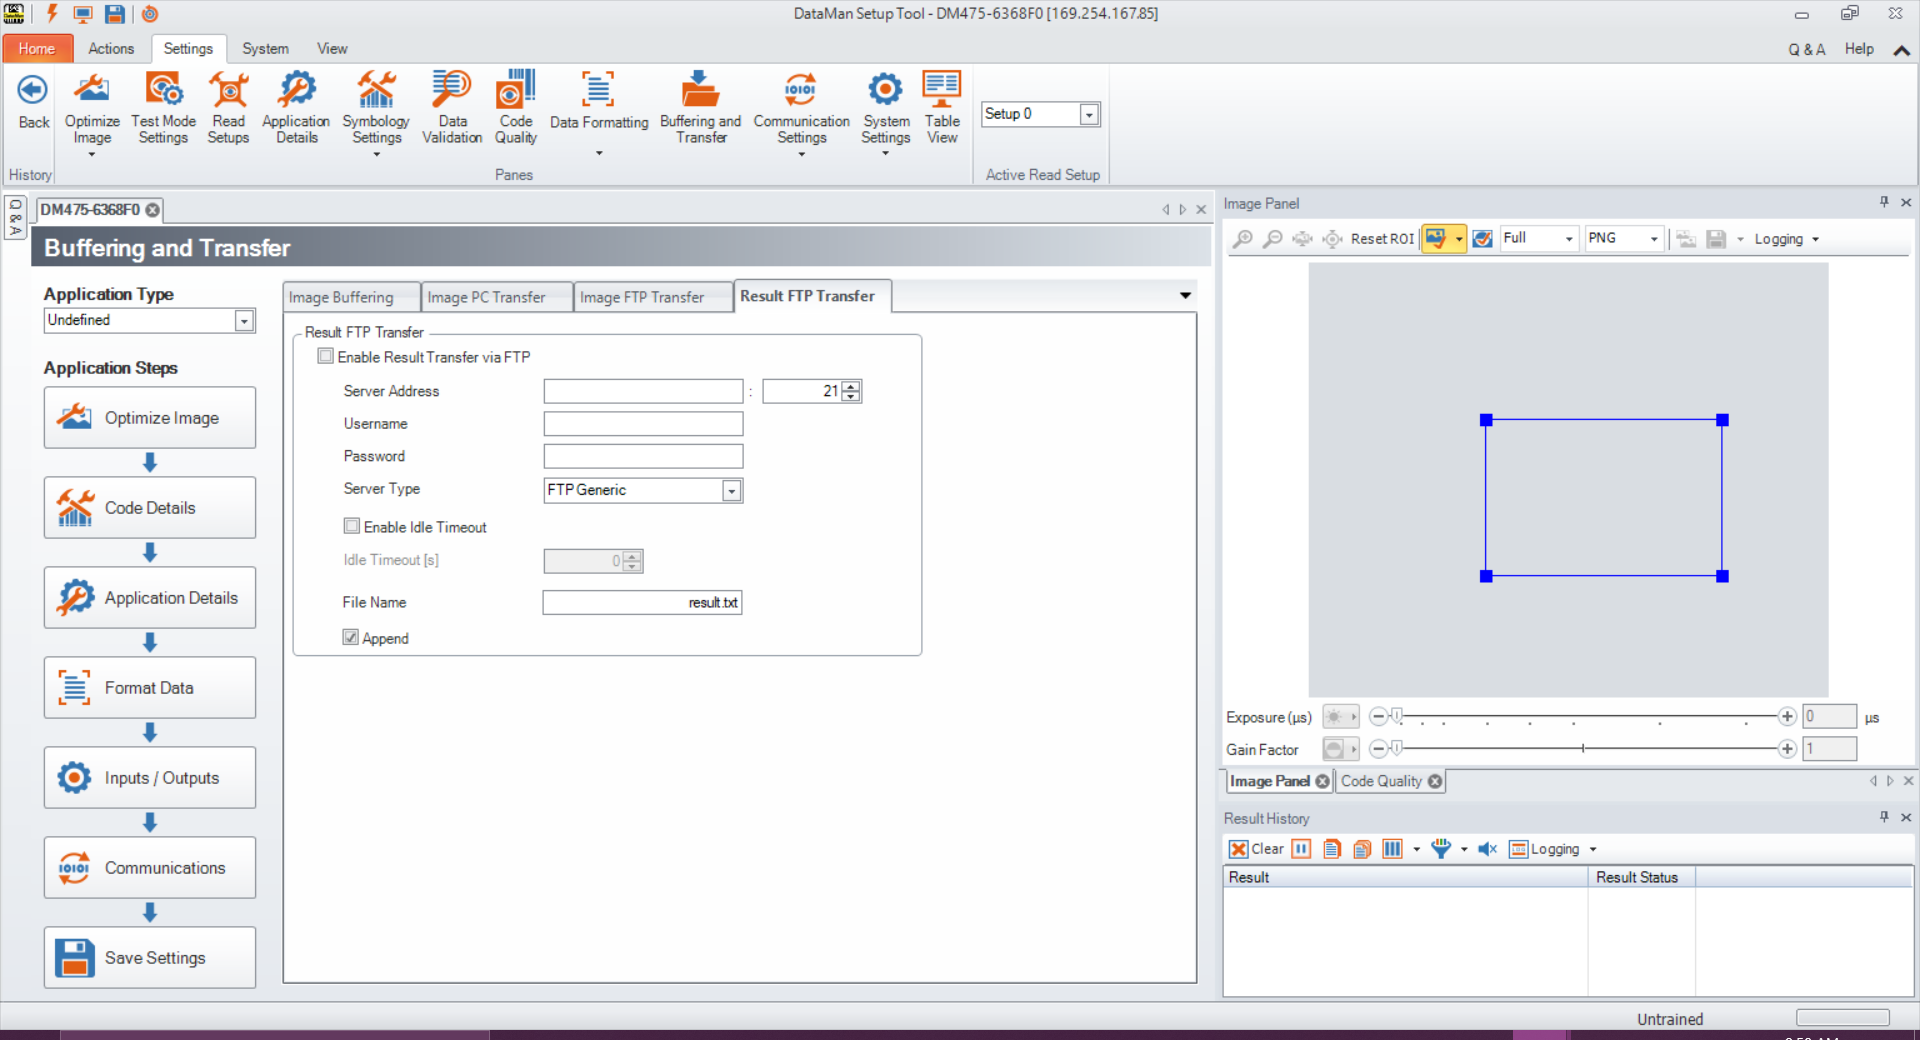Open the Setup 0 read setup dropdown
Screen dimensions: 1920x1040
click(x=1089, y=115)
